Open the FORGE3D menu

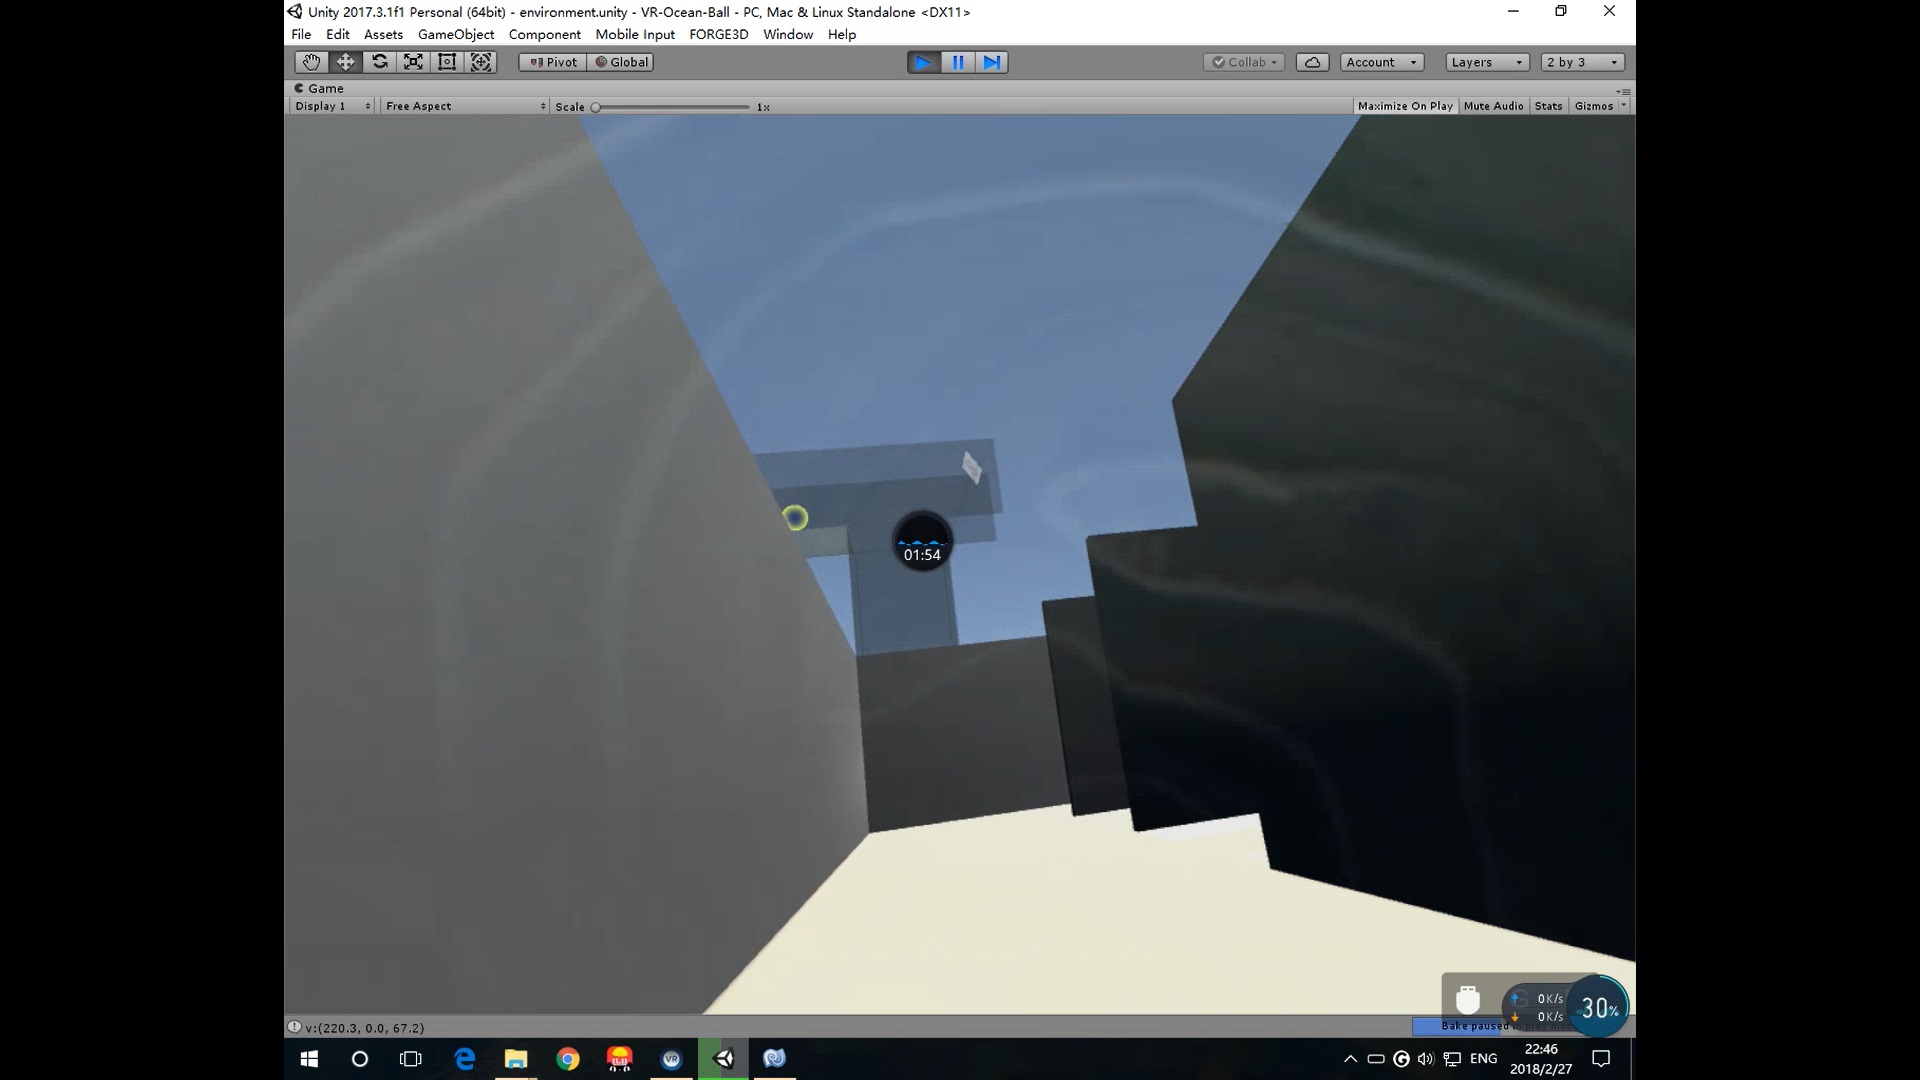pyautogui.click(x=718, y=34)
